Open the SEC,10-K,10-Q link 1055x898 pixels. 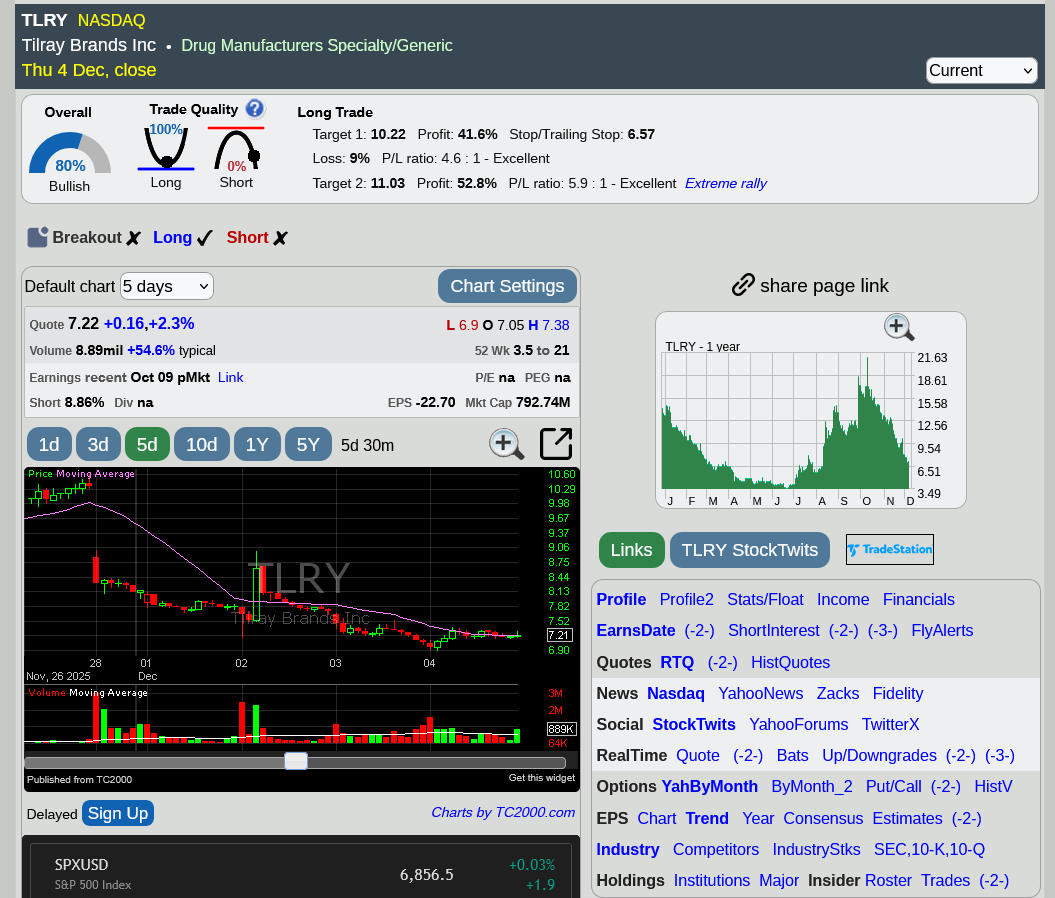click(x=929, y=850)
